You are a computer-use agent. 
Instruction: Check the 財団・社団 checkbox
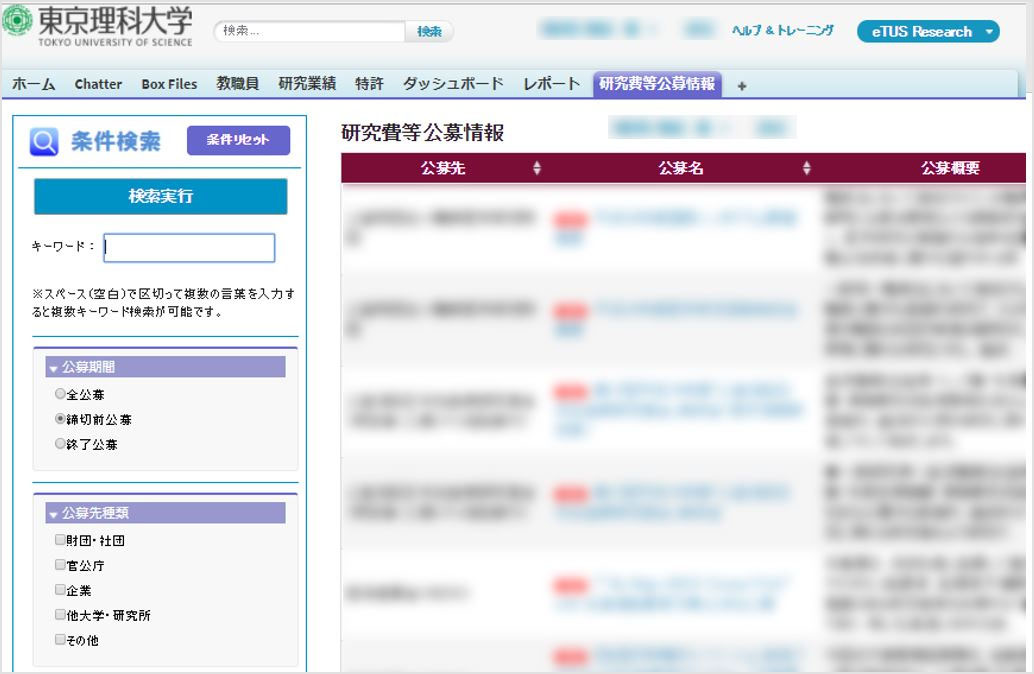pyautogui.click(x=60, y=540)
